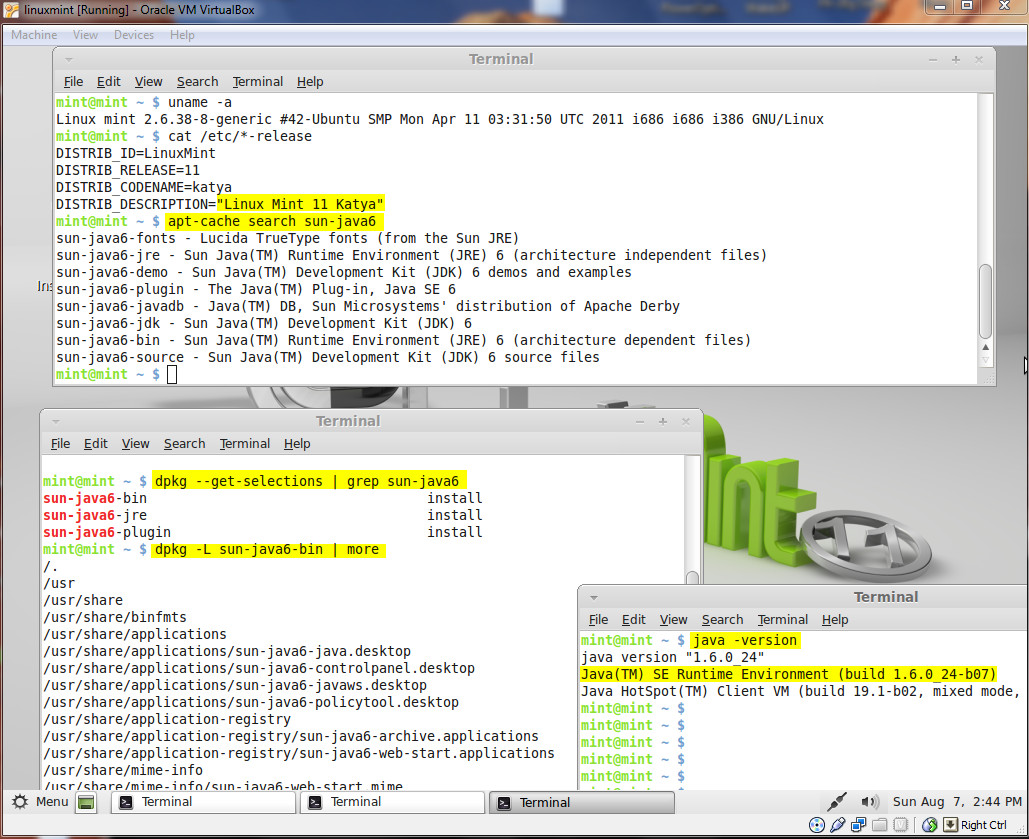The height and width of the screenshot is (839, 1029).
Task: Open Terminal menu in the dpkg Terminal window
Action: coord(245,444)
